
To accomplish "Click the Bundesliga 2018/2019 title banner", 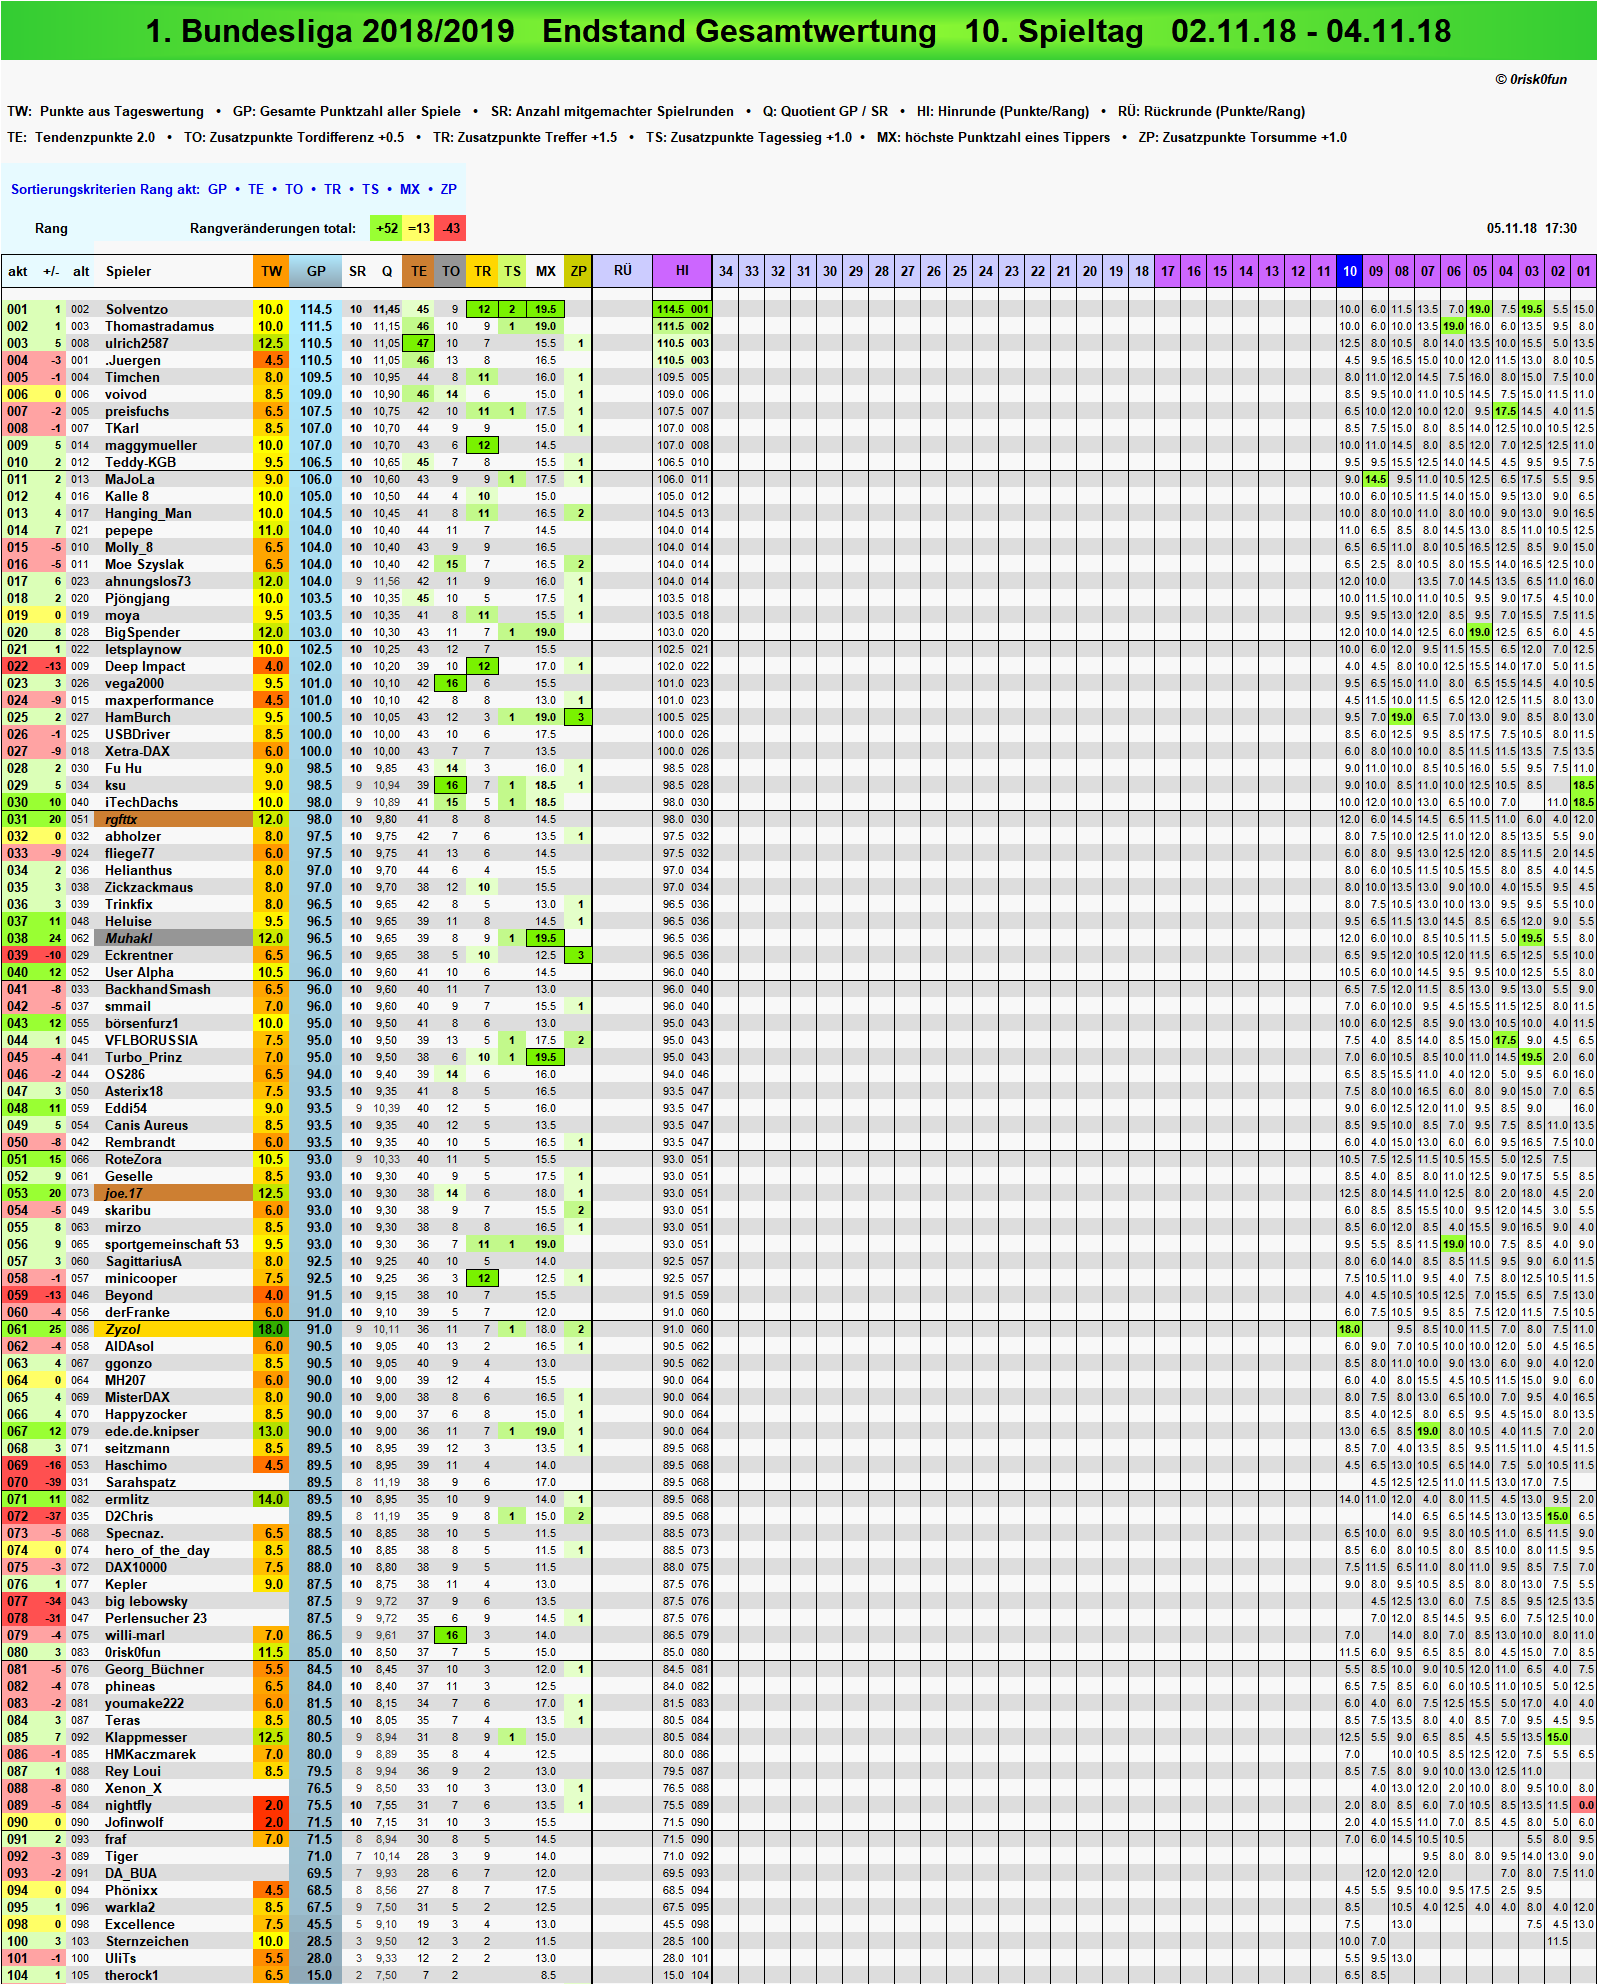I will pos(798,31).
